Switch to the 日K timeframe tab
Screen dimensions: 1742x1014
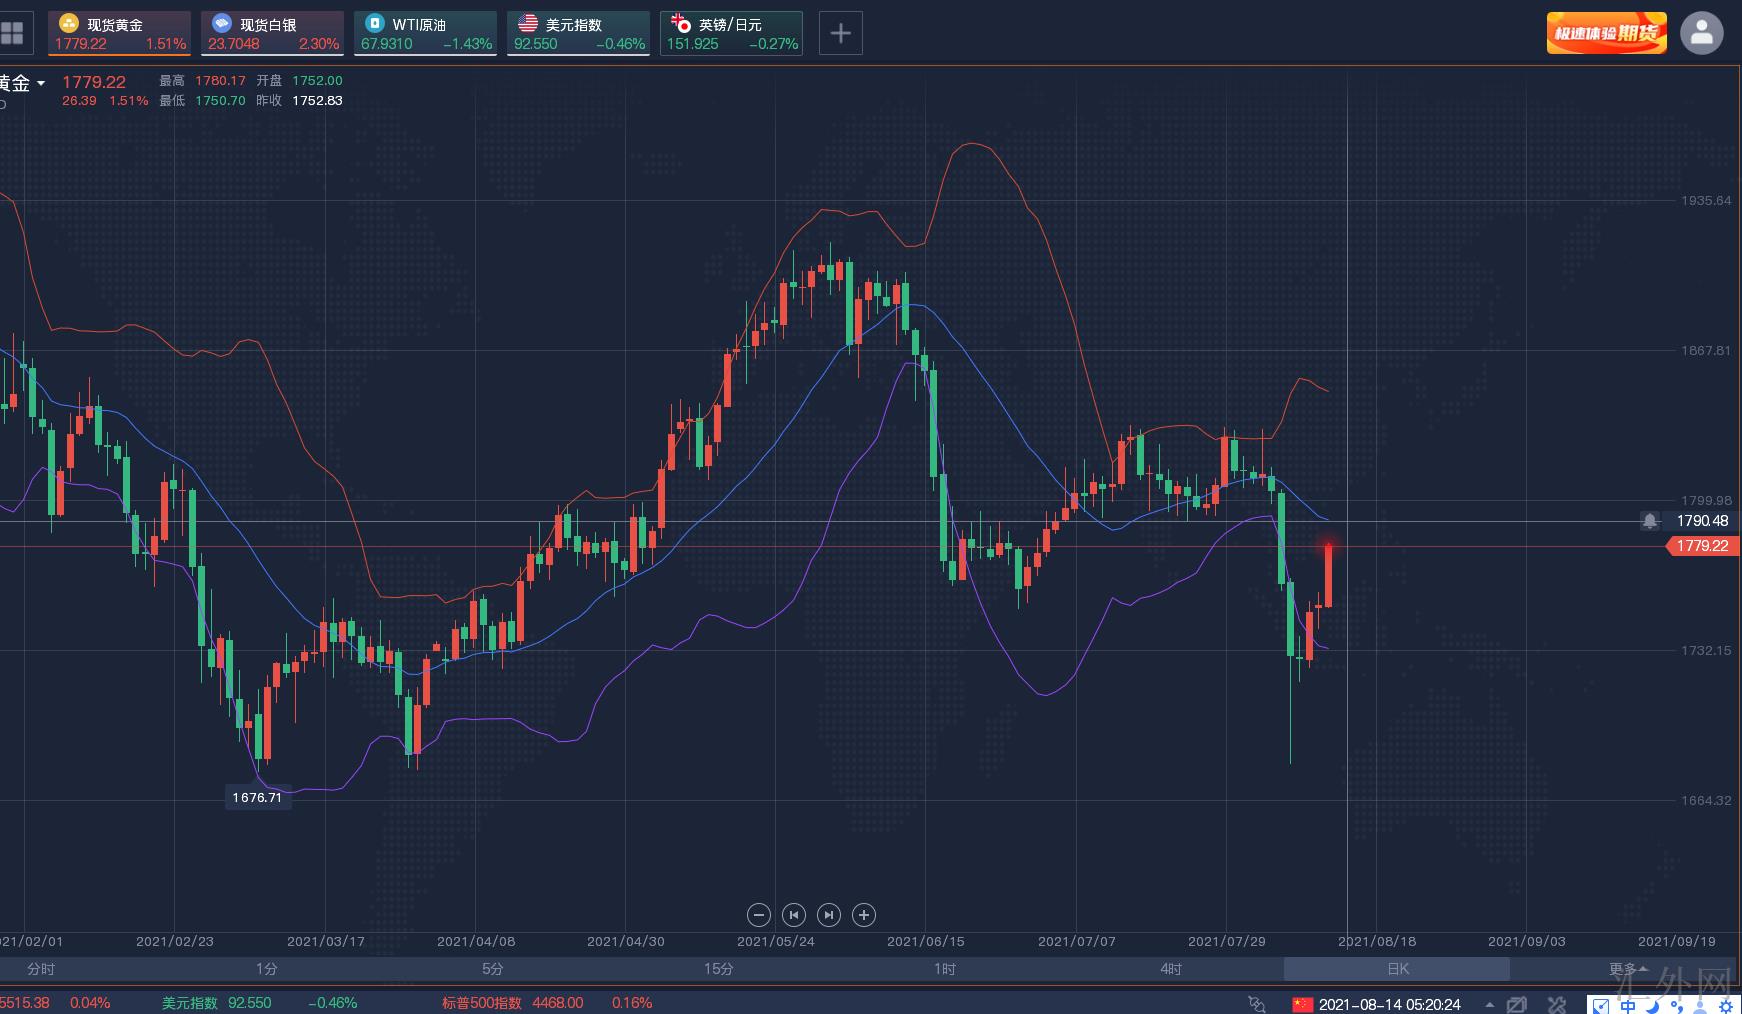point(1397,969)
